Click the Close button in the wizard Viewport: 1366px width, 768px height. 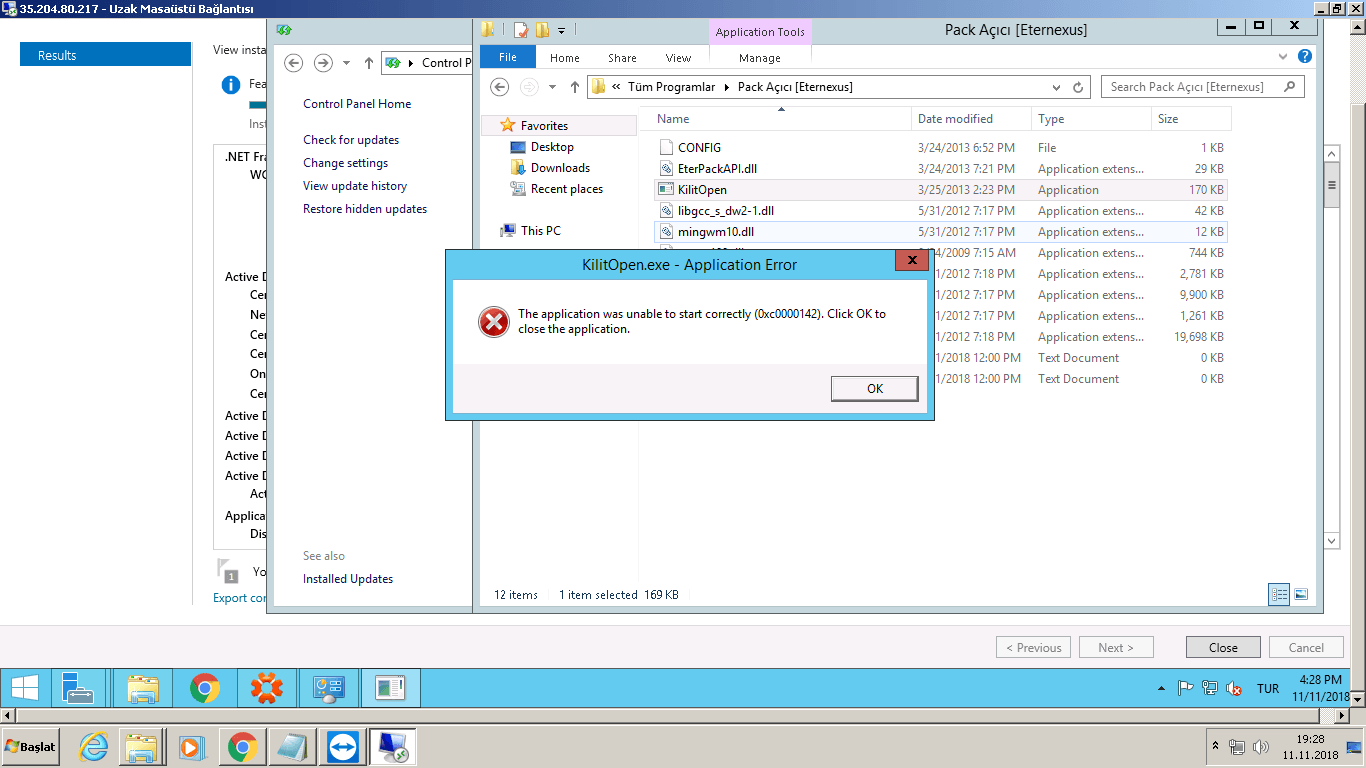click(x=1223, y=648)
